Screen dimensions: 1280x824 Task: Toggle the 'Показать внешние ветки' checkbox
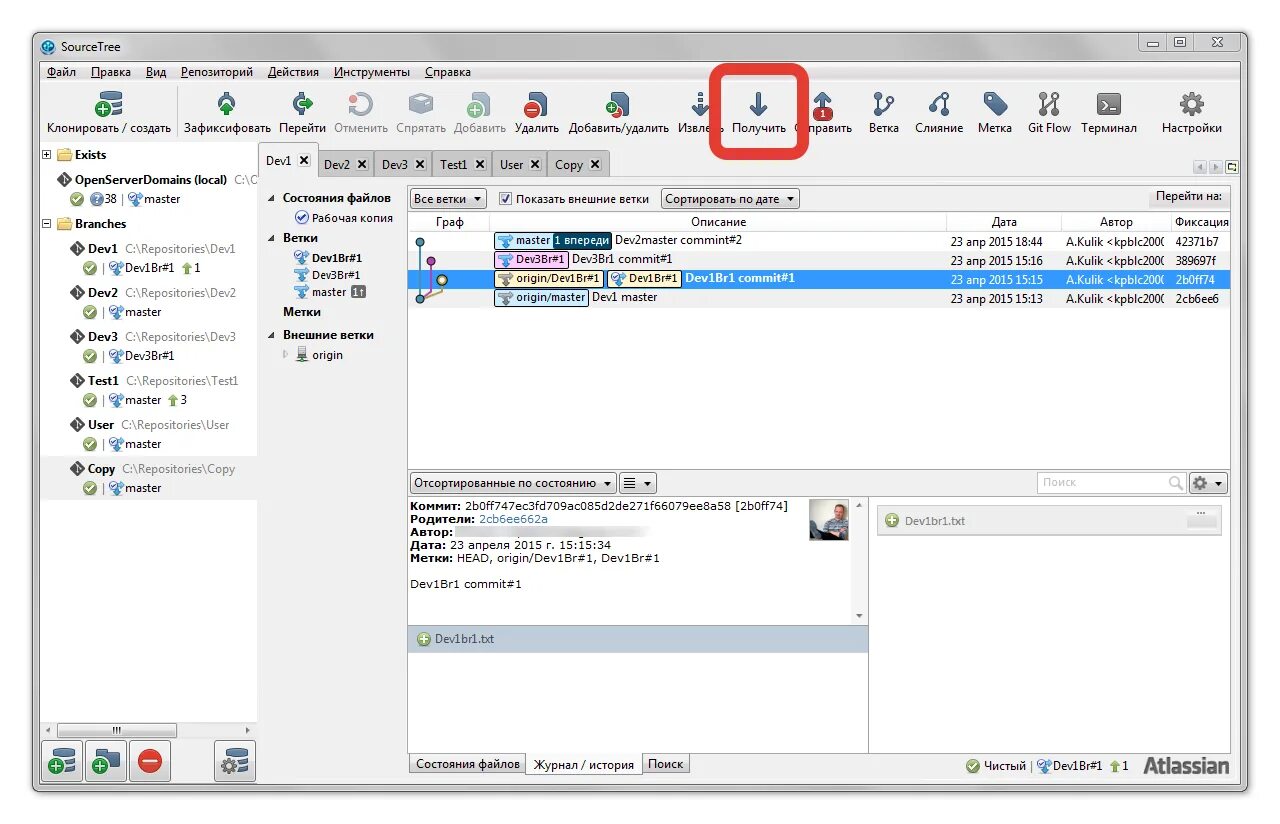(506, 199)
